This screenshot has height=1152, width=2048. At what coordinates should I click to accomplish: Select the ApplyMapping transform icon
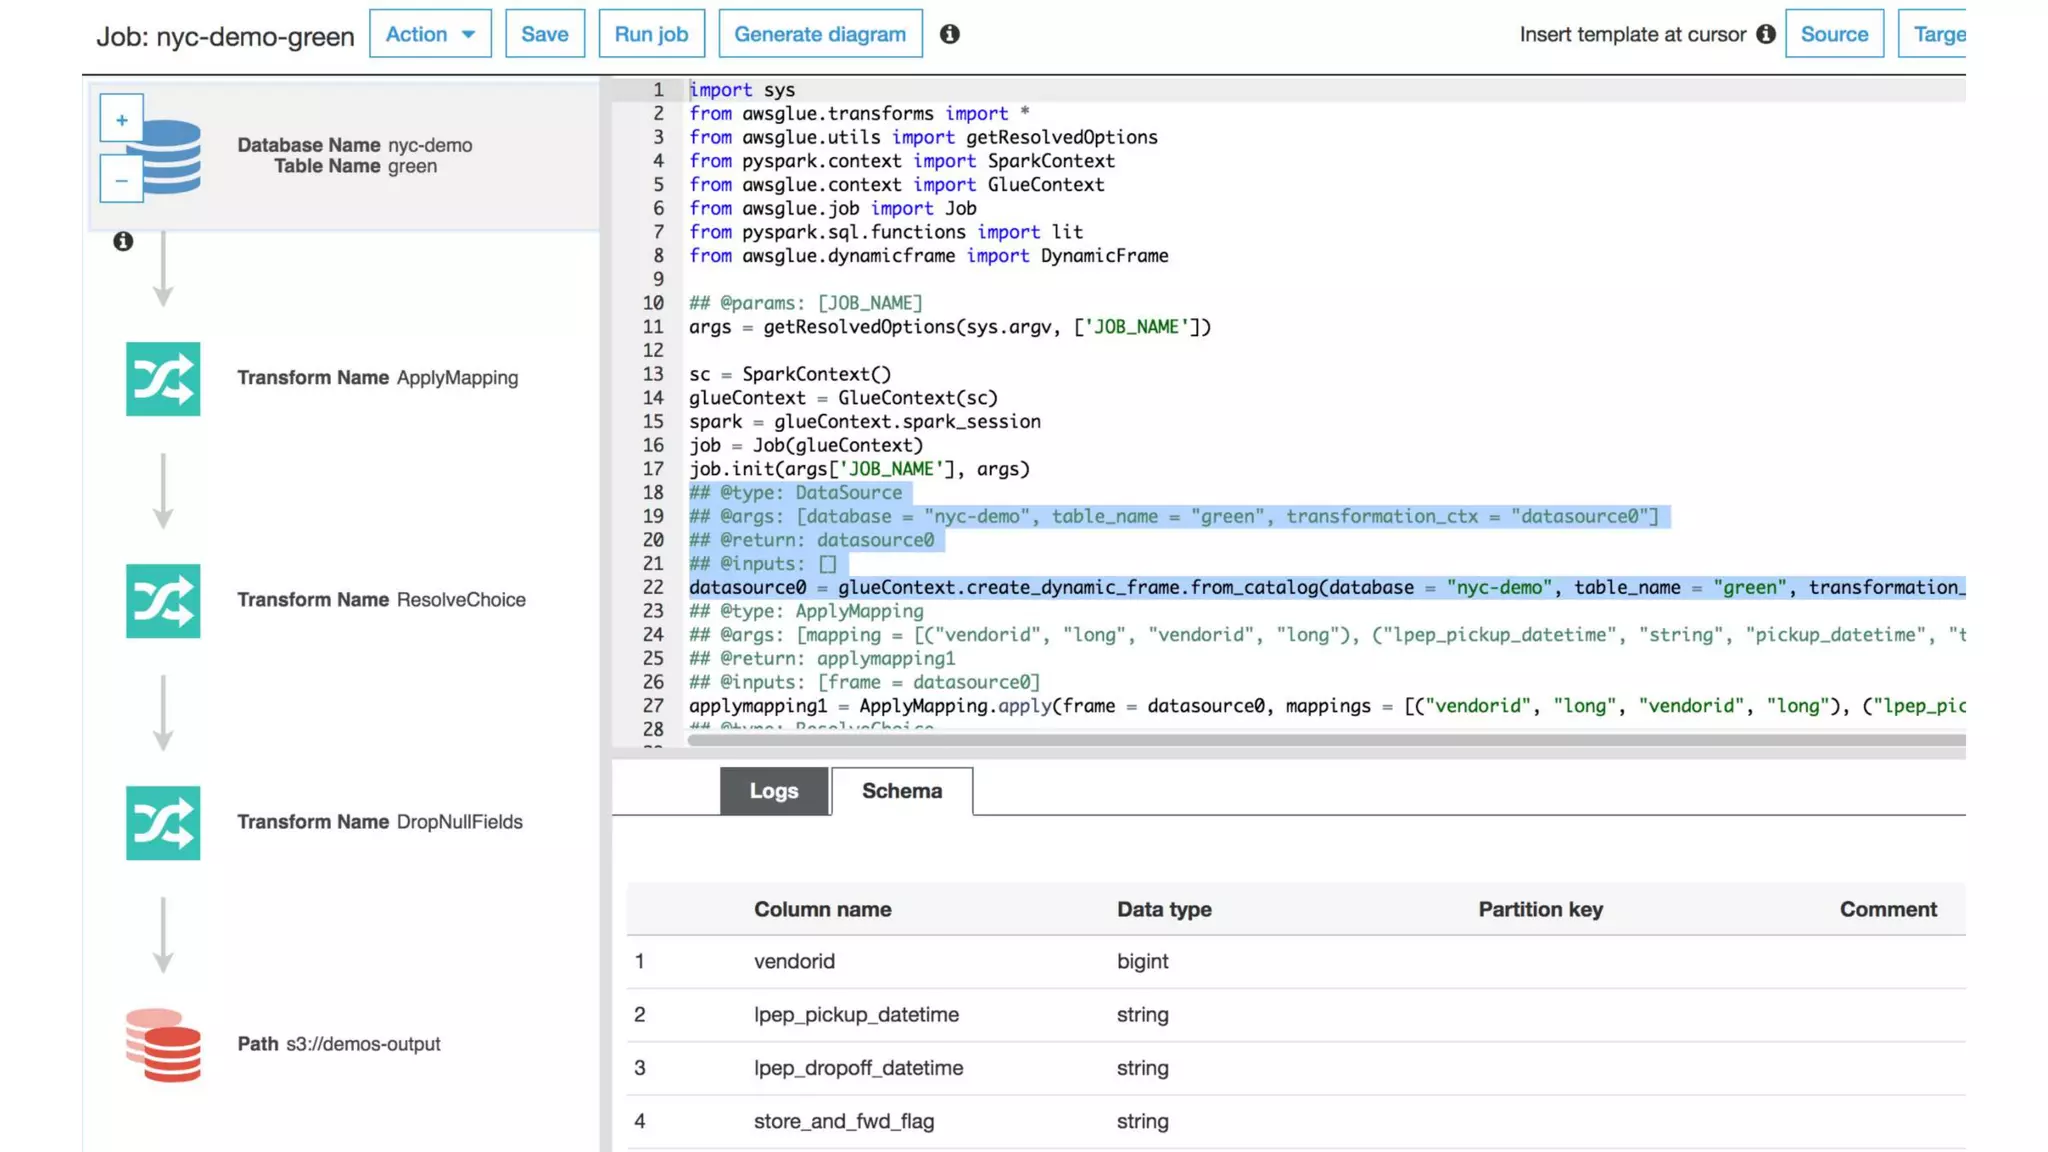[x=163, y=379]
